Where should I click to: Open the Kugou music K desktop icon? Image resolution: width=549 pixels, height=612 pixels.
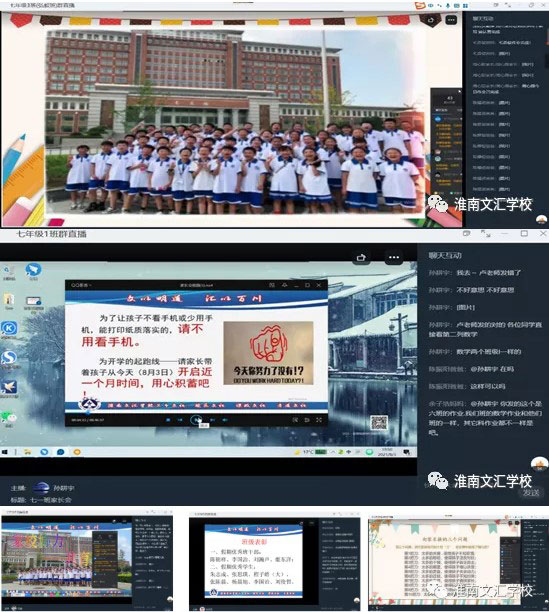9,329
